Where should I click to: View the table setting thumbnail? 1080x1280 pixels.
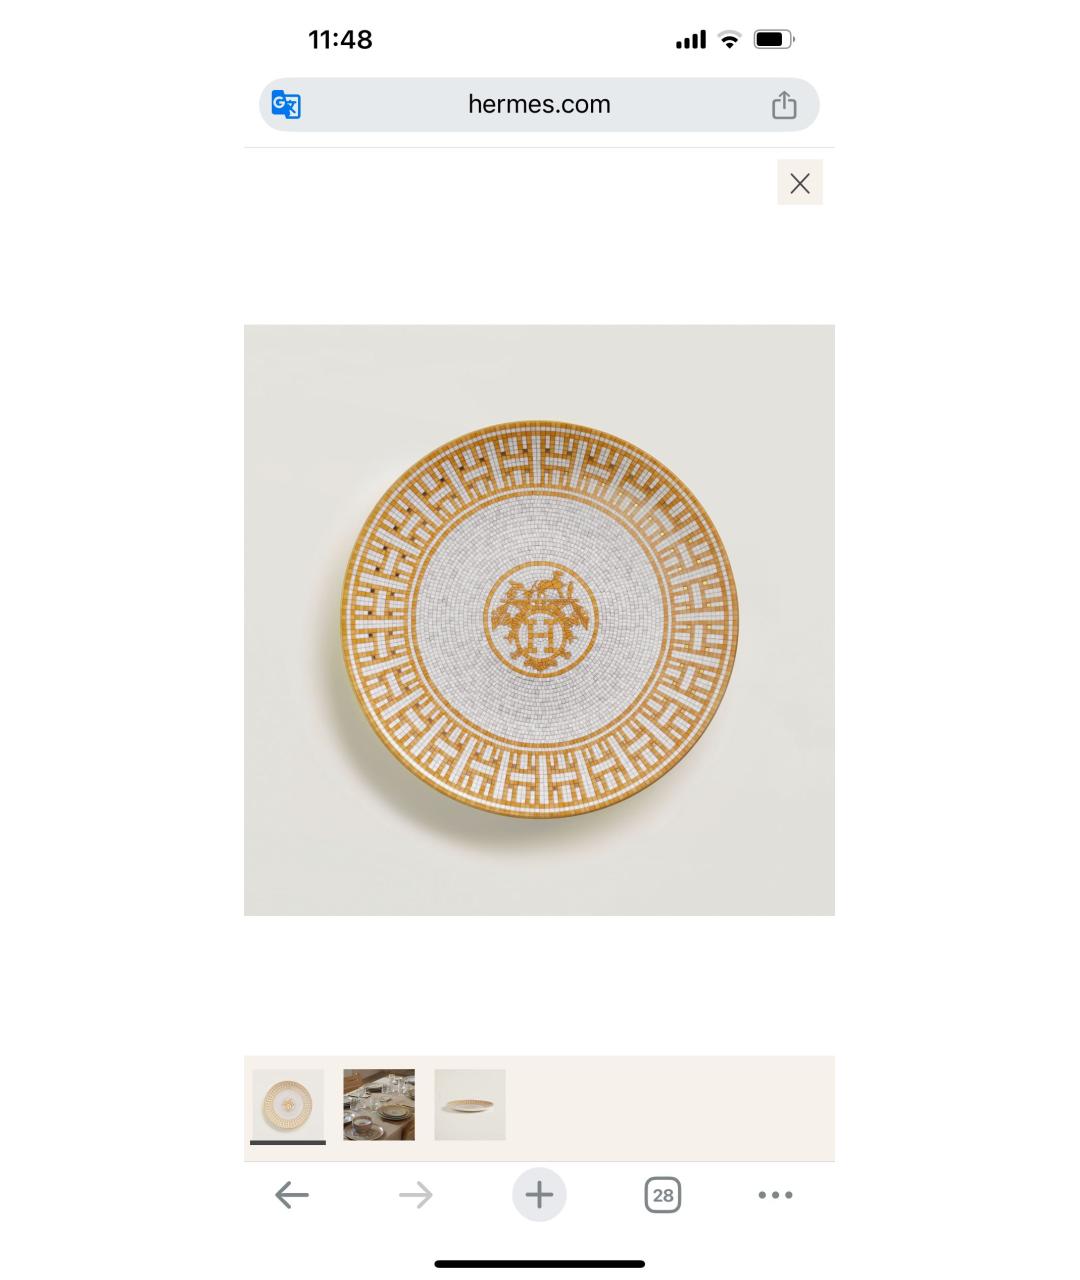[379, 1104]
